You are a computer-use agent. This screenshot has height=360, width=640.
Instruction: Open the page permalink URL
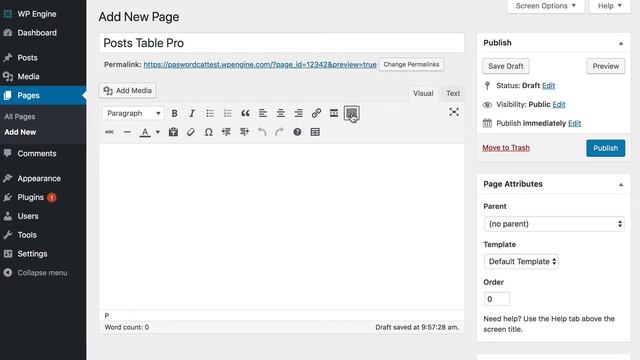click(260, 64)
